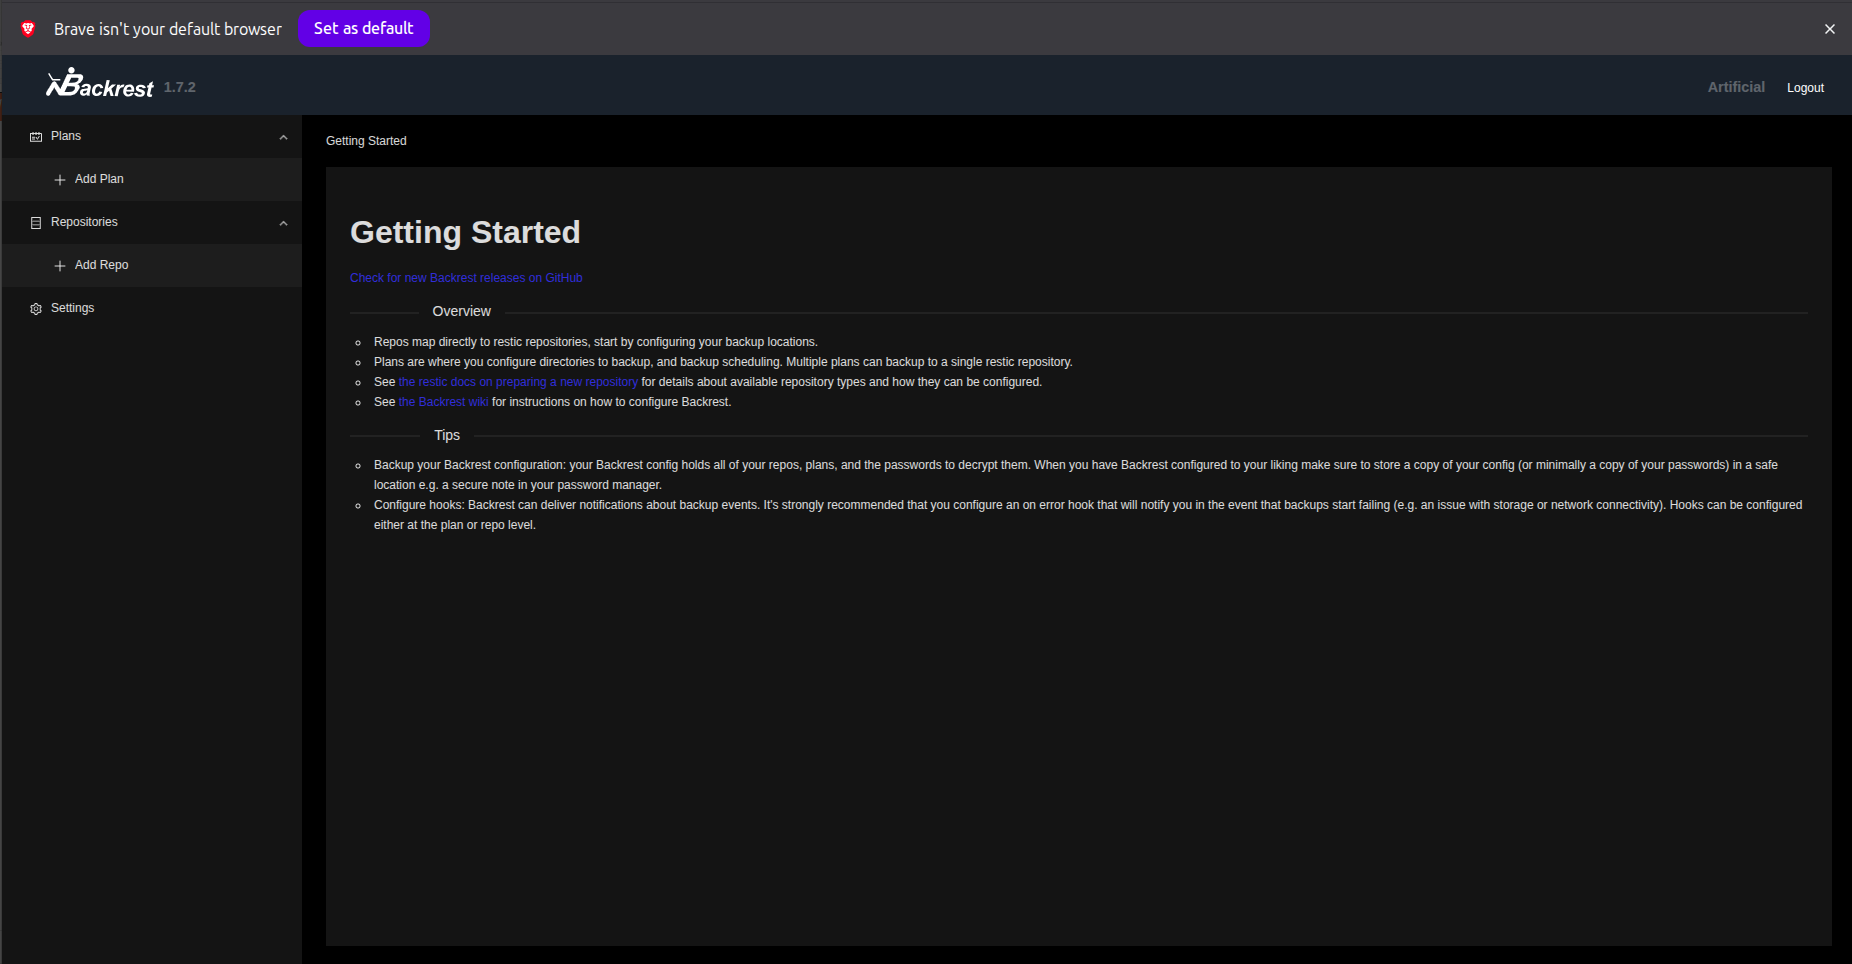Click the "Plans are where you configure" bullet
This screenshot has width=1852, height=964.
click(x=723, y=362)
